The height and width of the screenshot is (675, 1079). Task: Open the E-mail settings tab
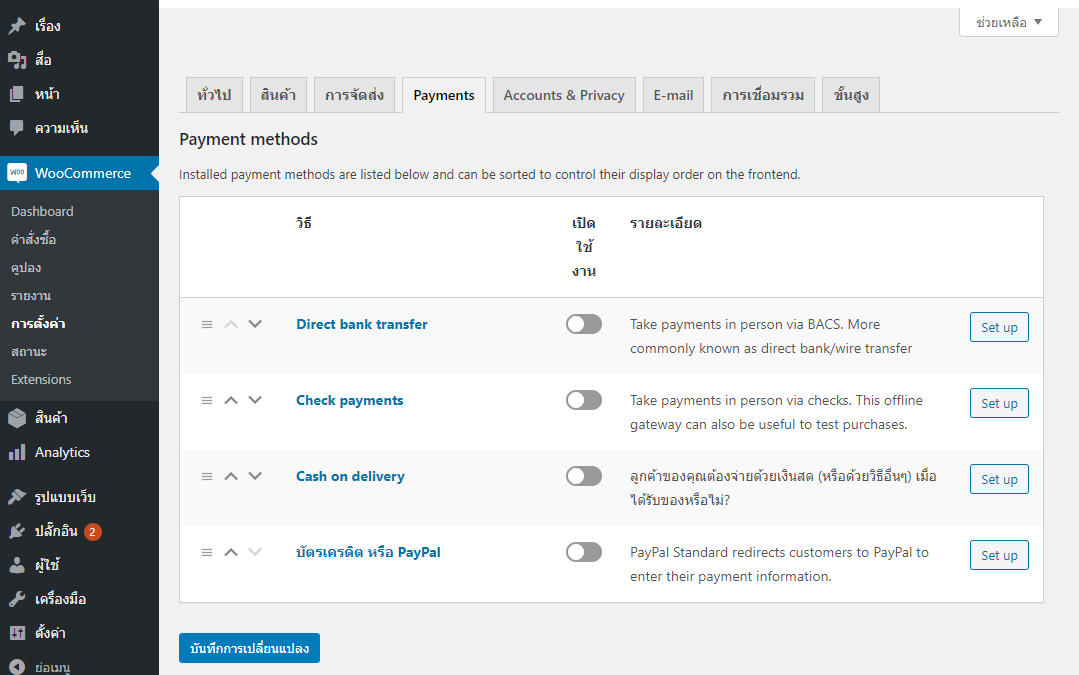click(x=674, y=95)
